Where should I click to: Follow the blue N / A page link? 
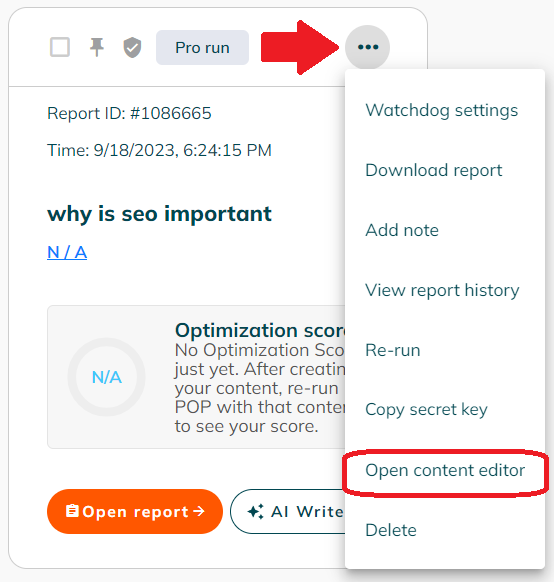click(67, 252)
